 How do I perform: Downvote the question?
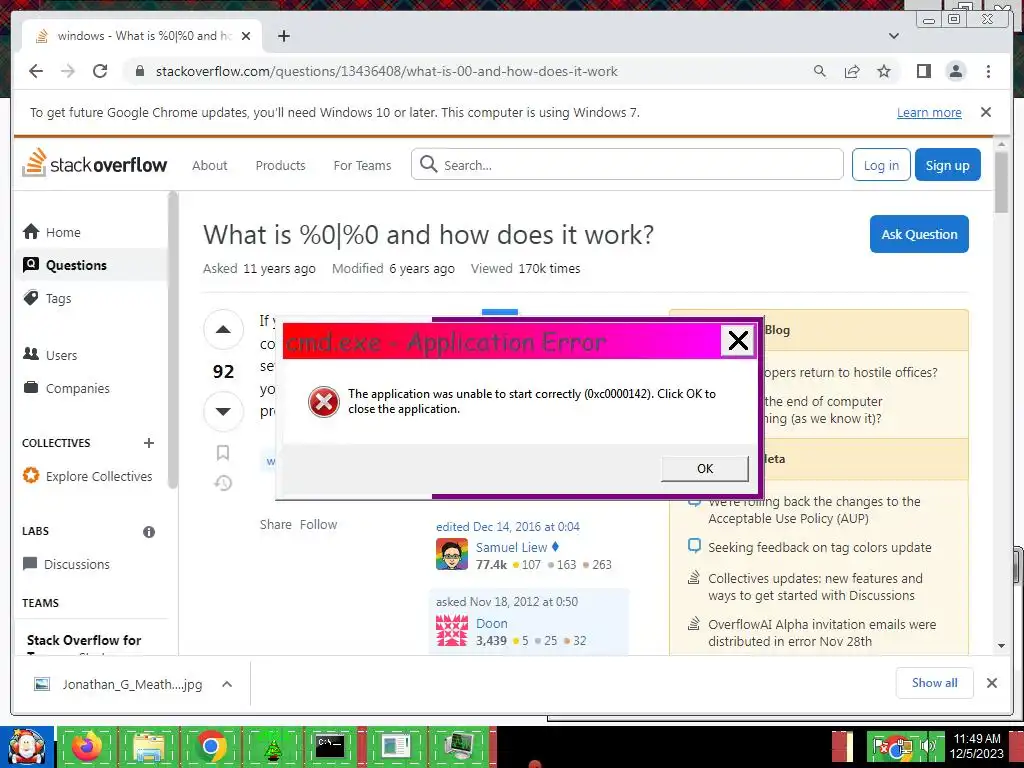(223, 411)
